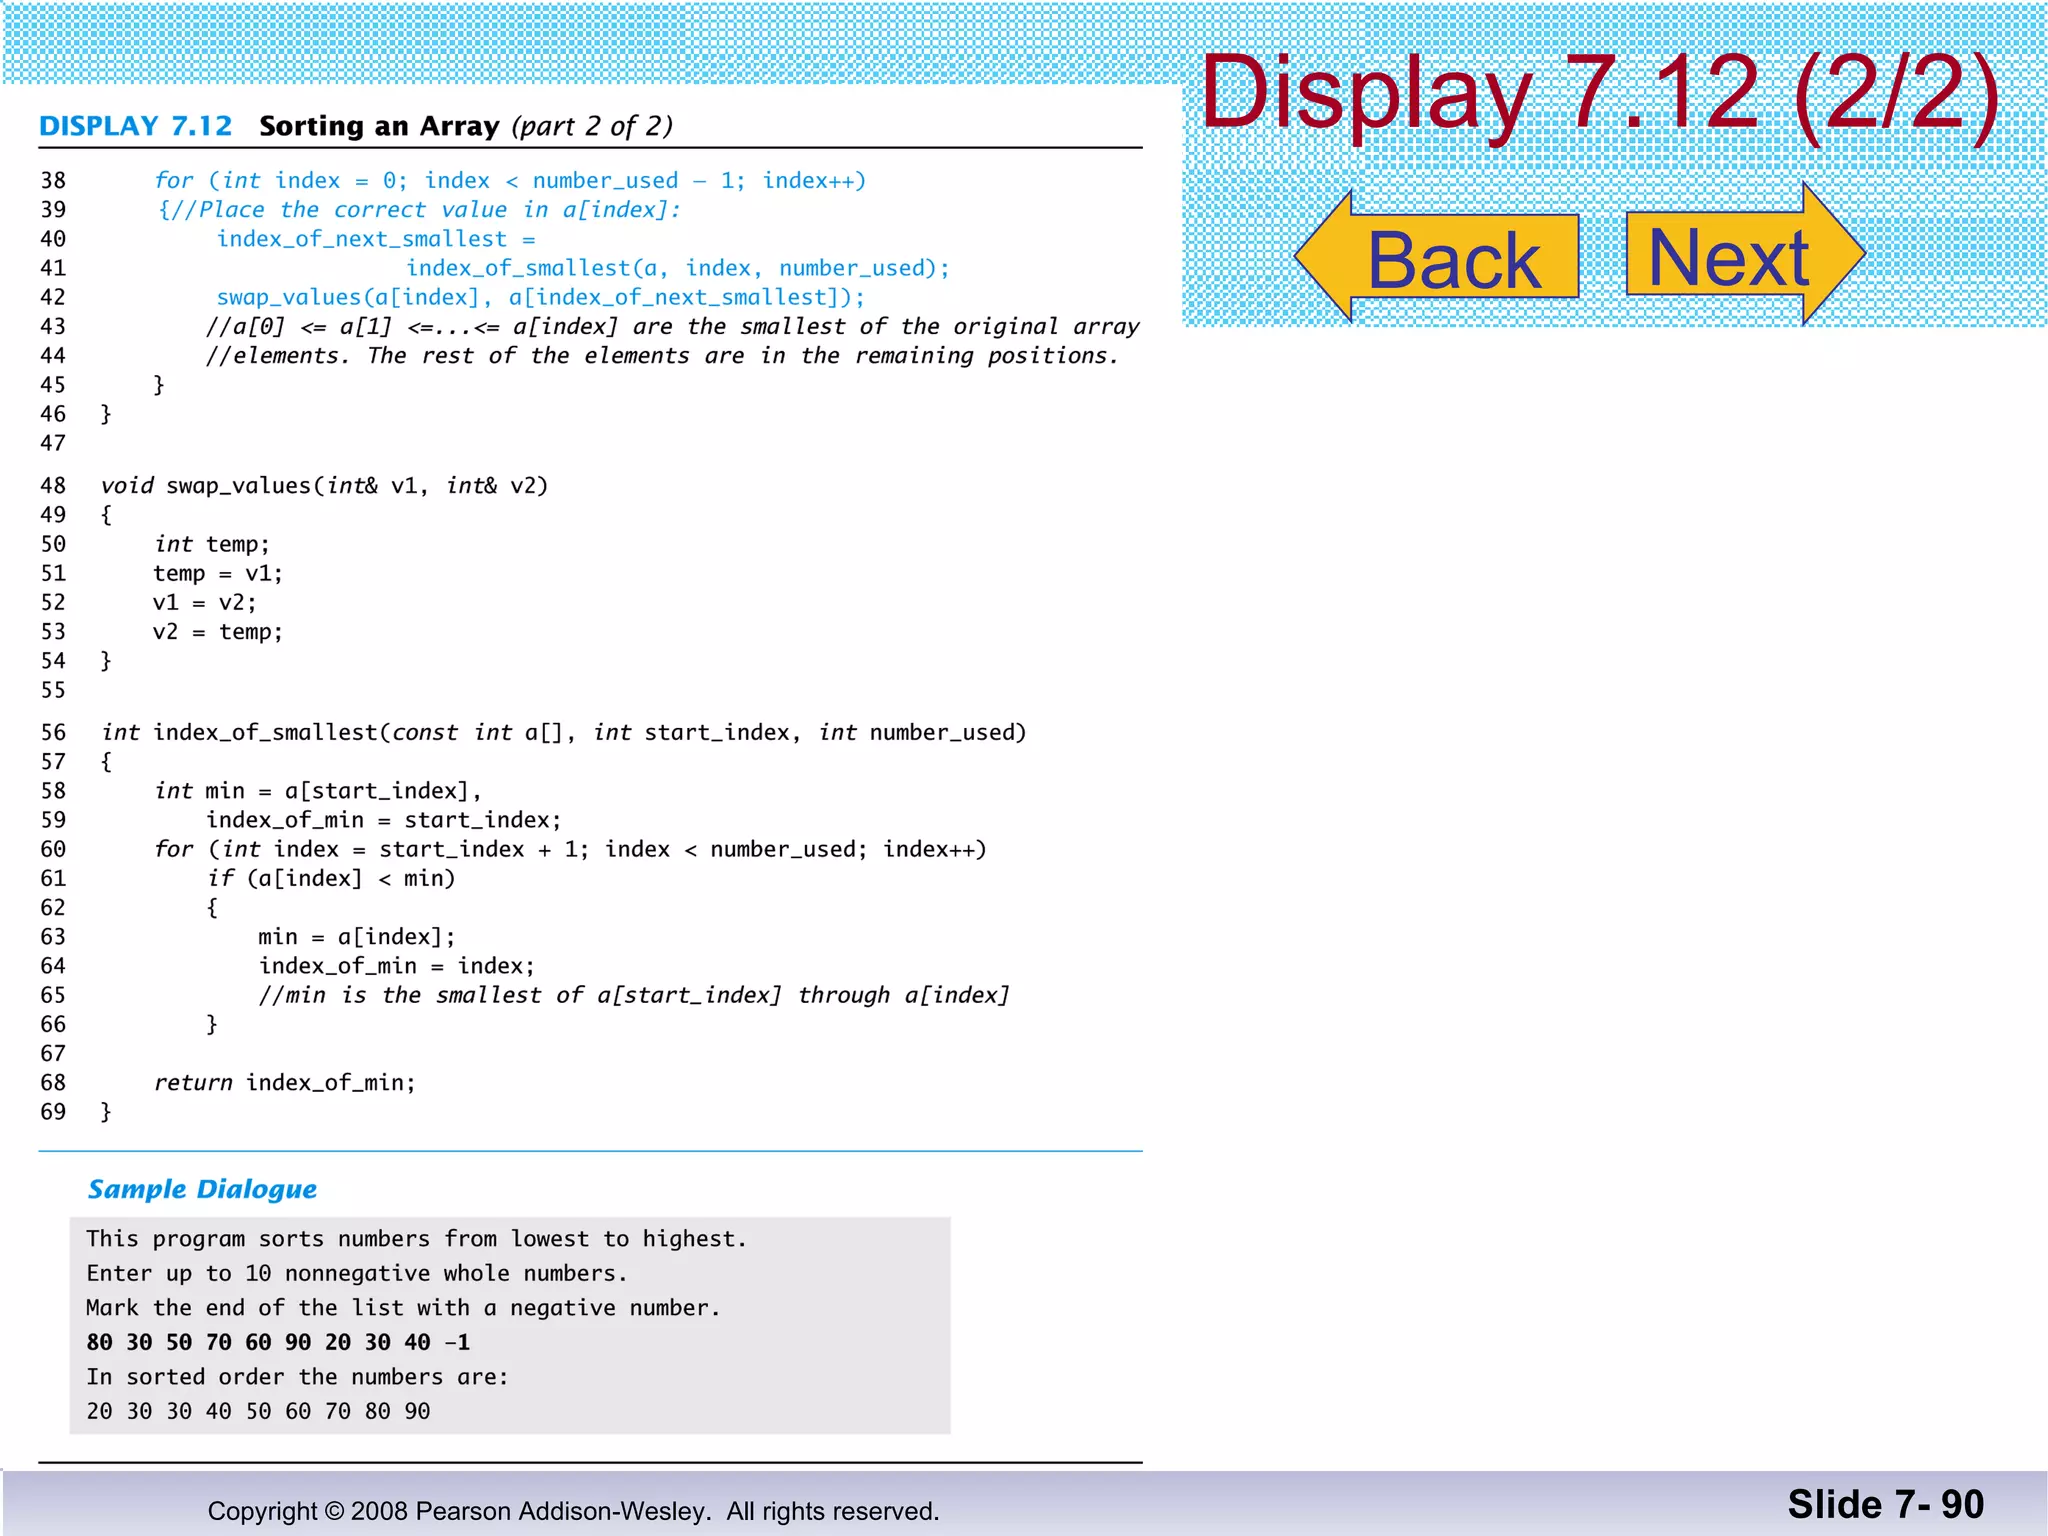
Task: Click the swap_values call on line 42
Action: [541, 297]
